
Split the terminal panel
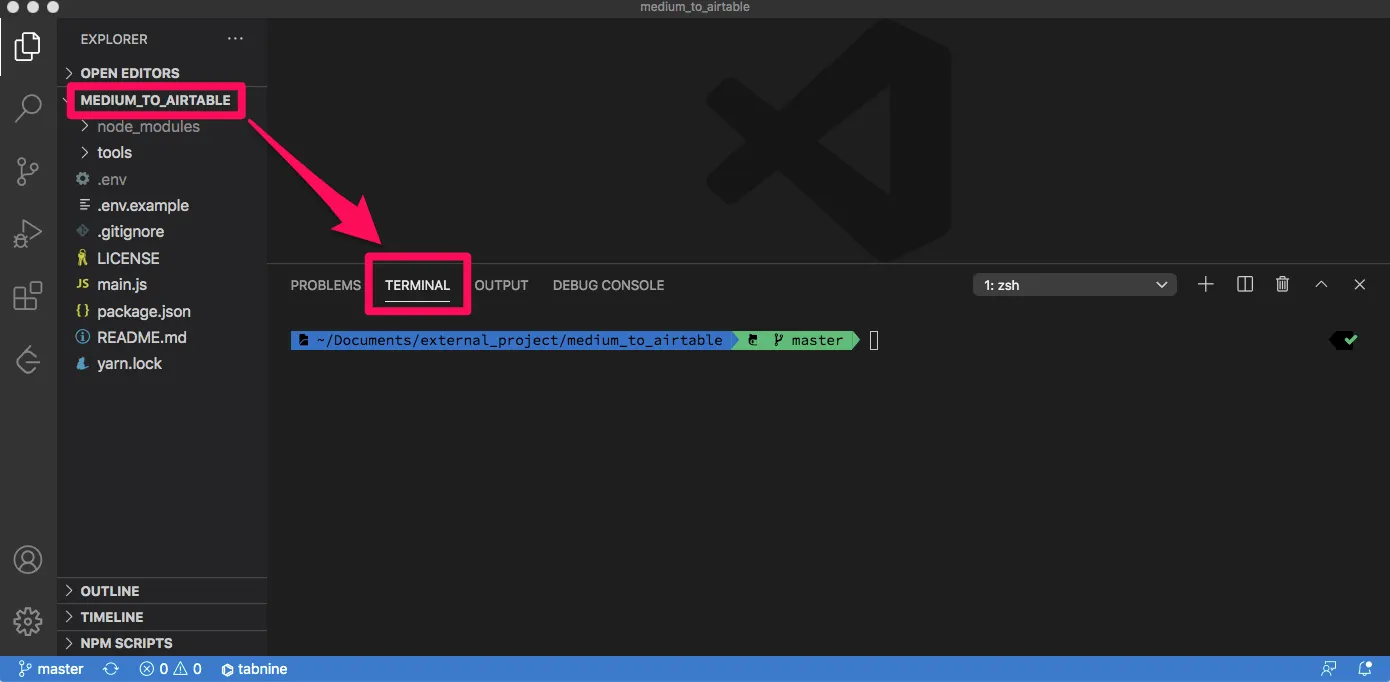[x=1245, y=285]
